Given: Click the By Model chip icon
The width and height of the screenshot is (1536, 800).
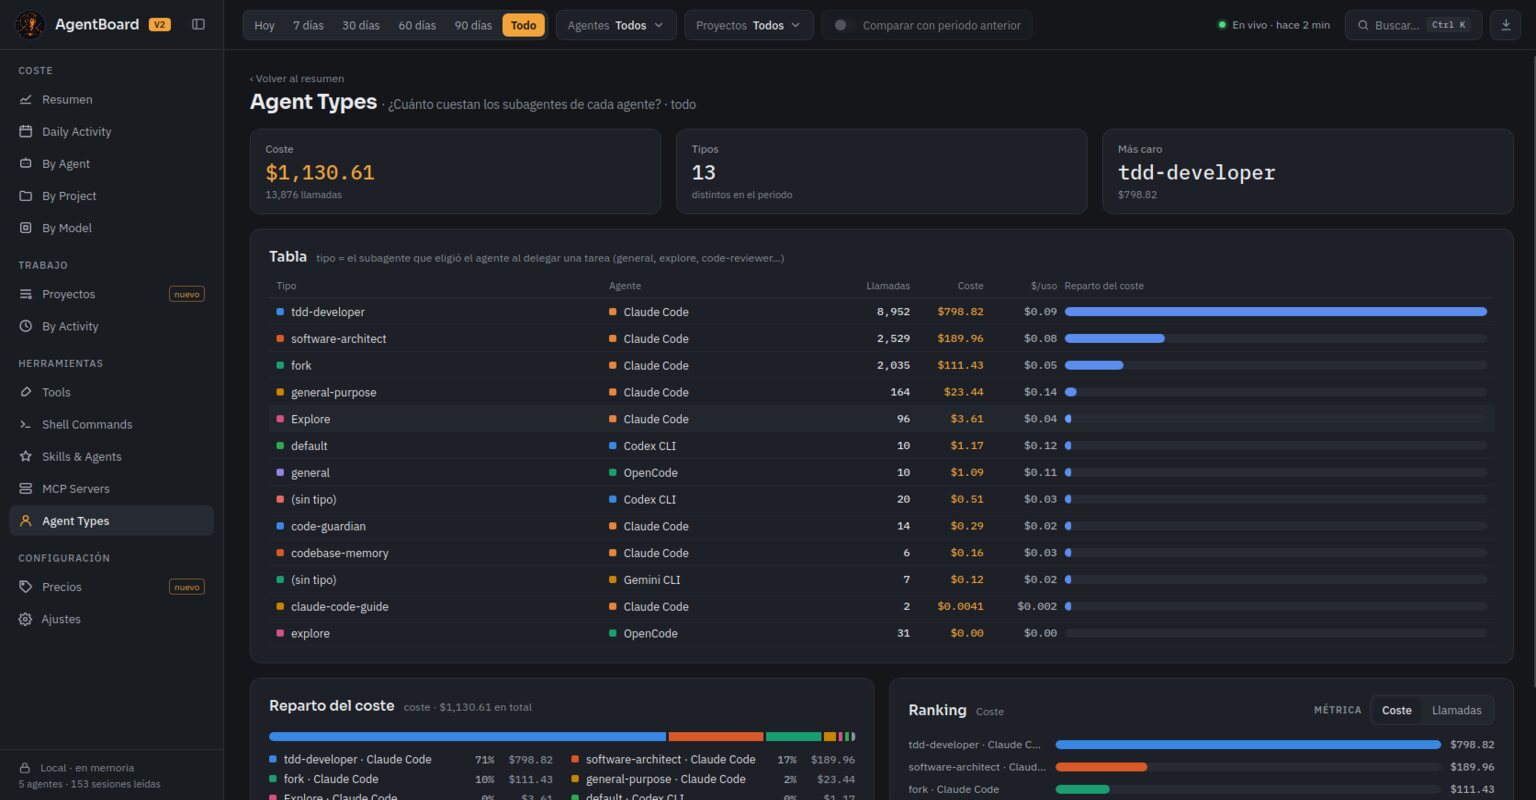Looking at the screenshot, I should point(26,228).
